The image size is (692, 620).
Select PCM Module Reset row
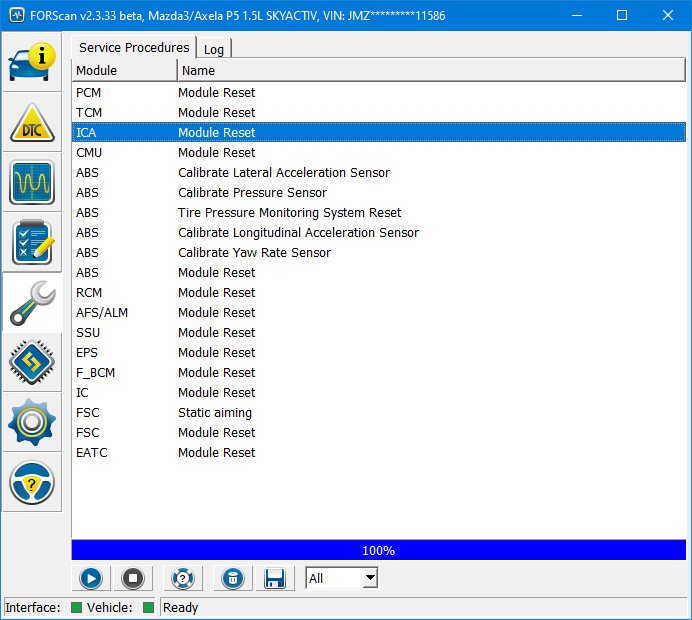[379, 93]
